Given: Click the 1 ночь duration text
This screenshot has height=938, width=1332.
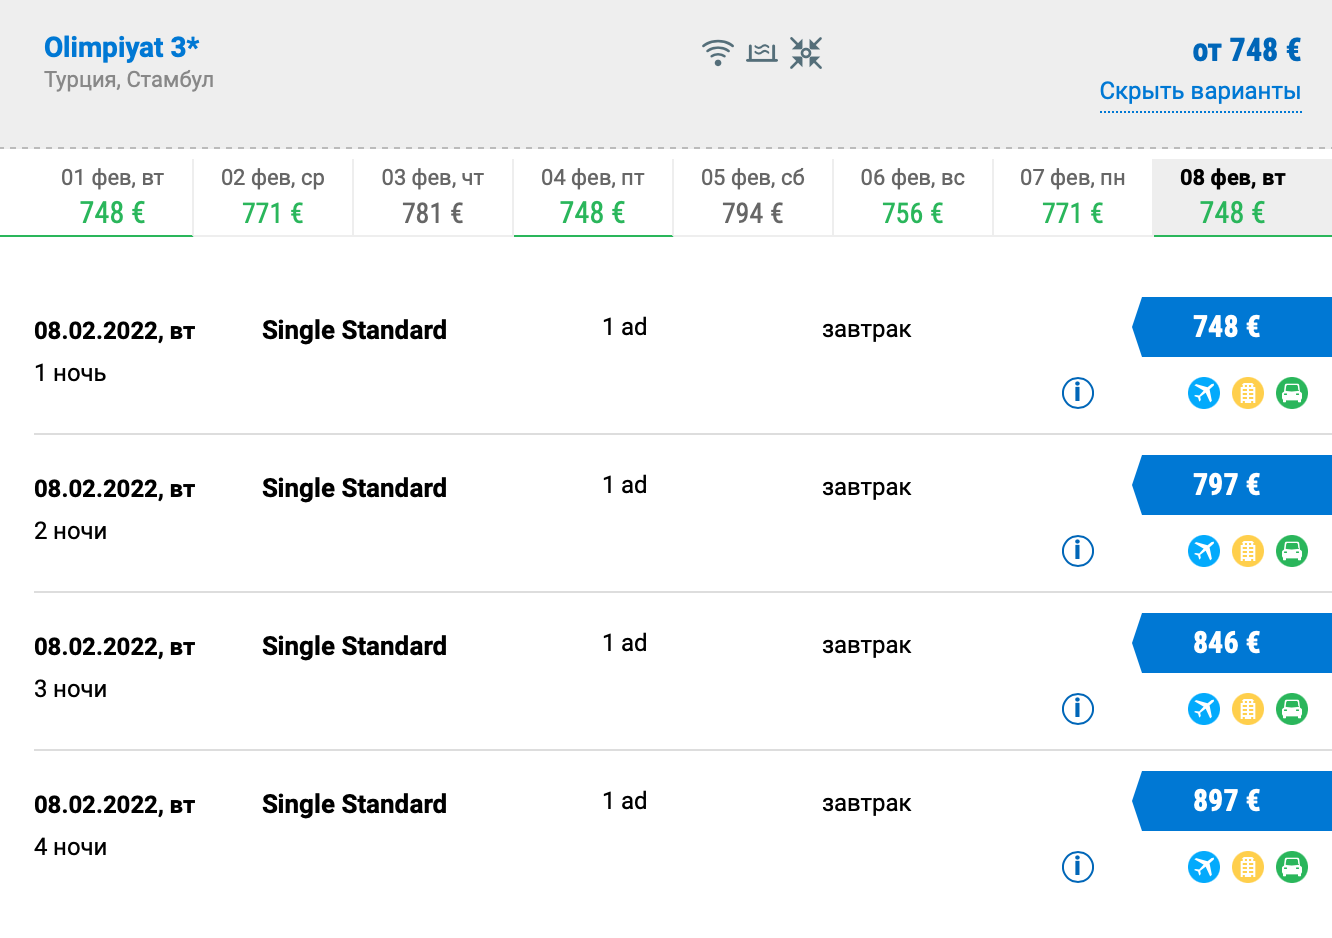Looking at the screenshot, I should (70, 373).
